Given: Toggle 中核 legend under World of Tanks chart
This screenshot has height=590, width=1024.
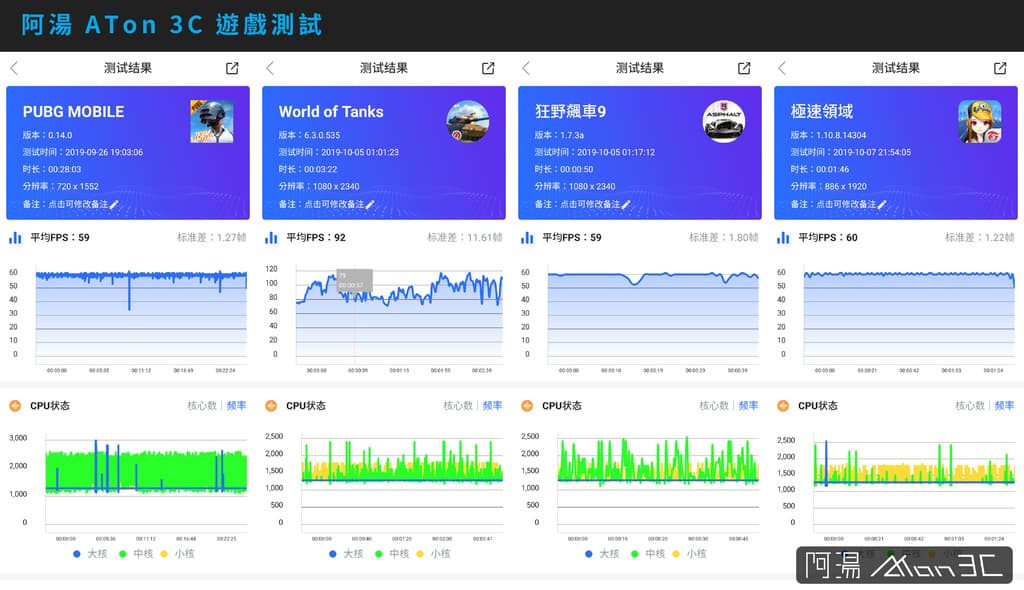Looking at the screenshot, I should click(392, 554).
